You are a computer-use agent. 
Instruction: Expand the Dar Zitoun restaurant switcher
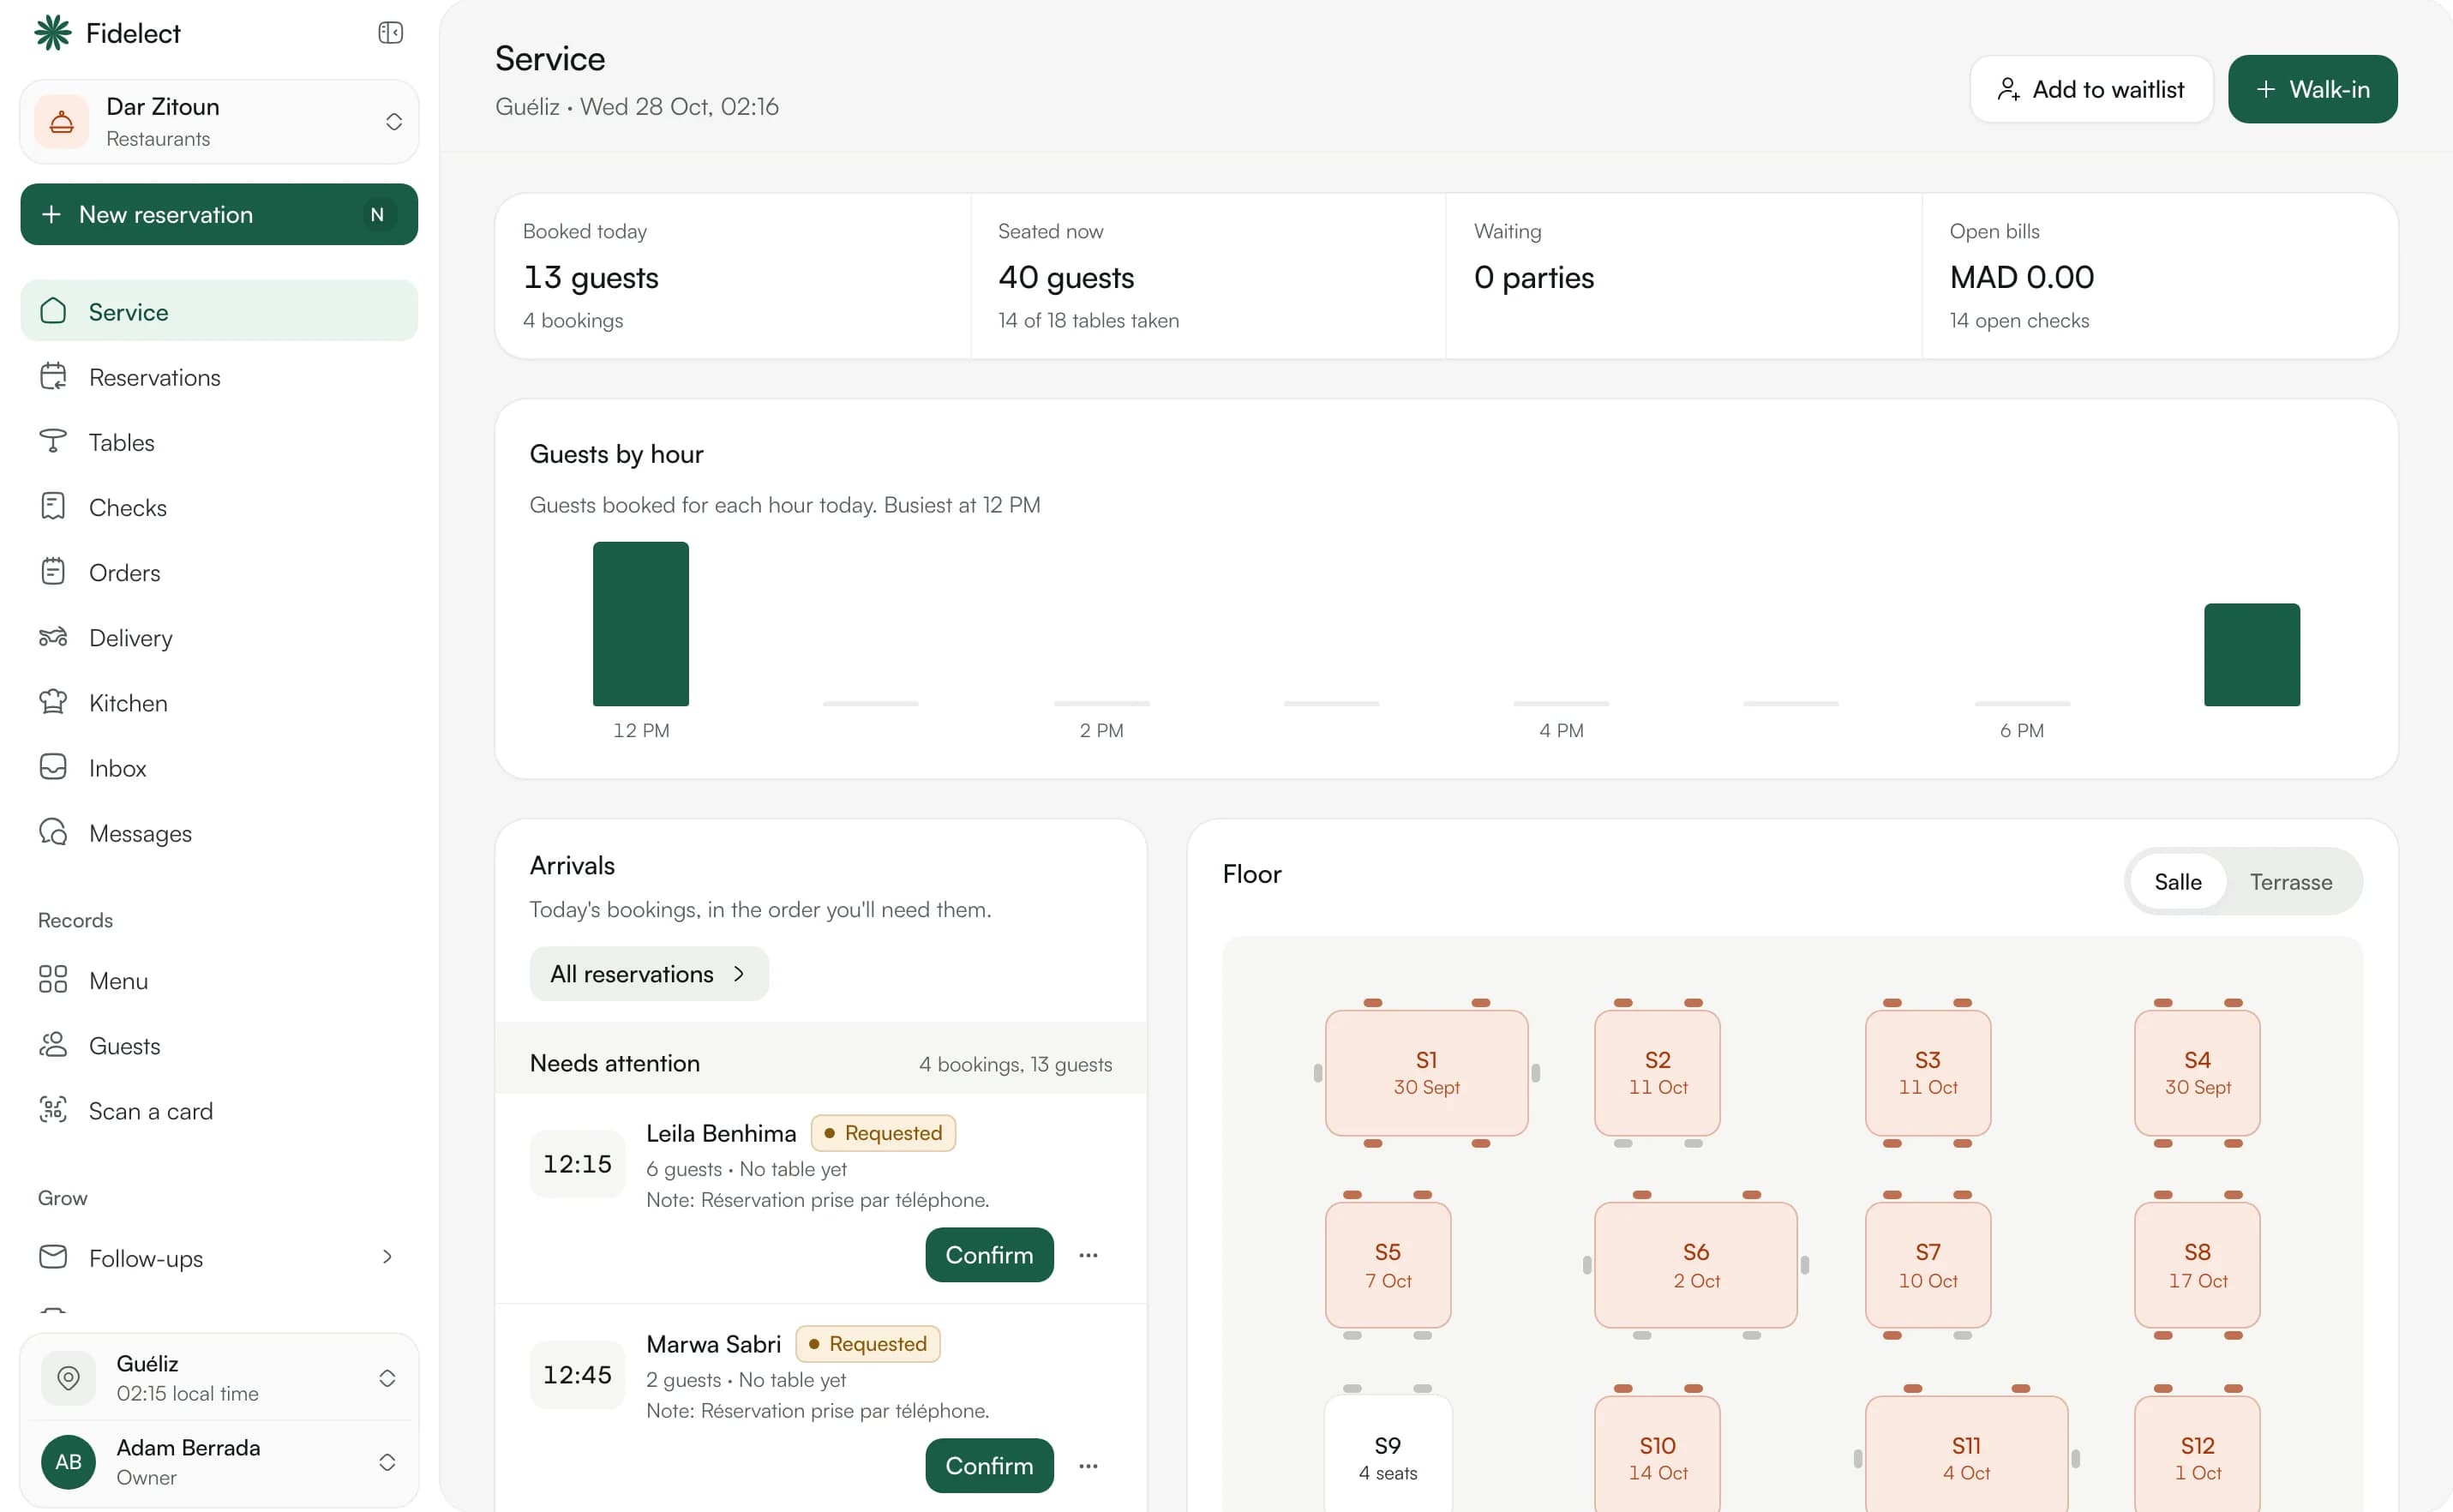(x=219, y=122)
